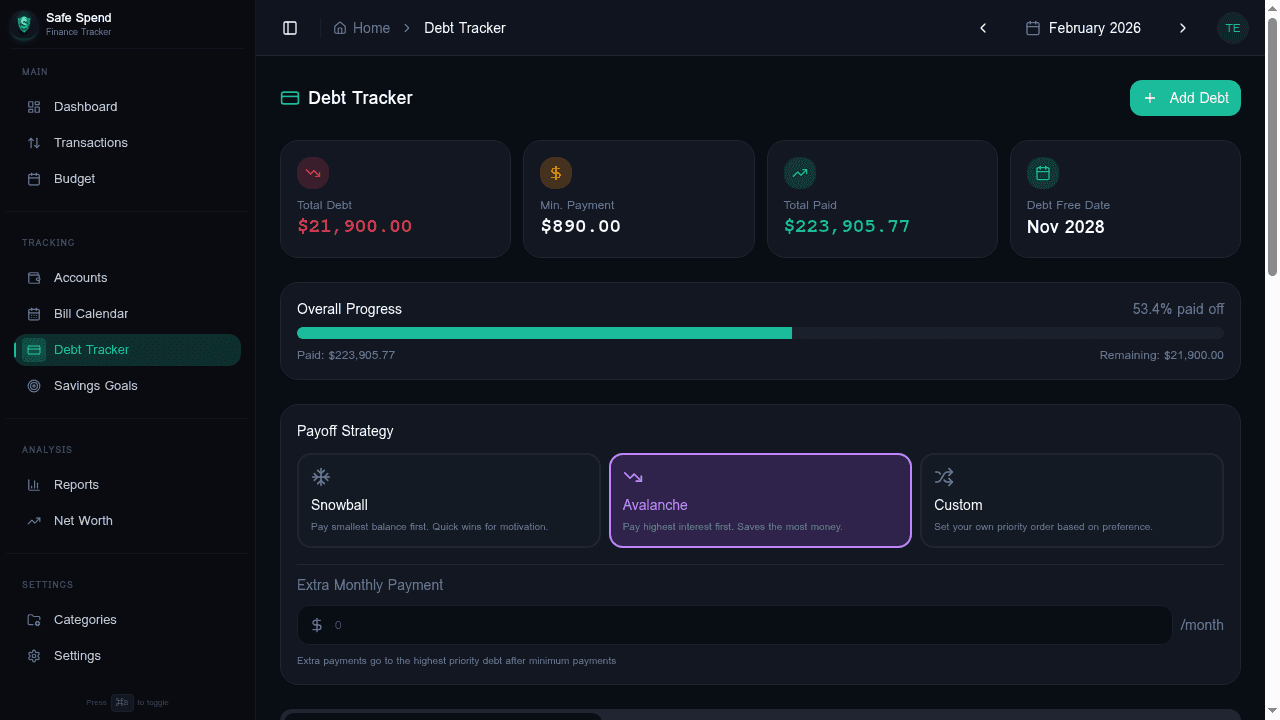
Task: Click the Overall Progress bar
Action: point(760,332)
